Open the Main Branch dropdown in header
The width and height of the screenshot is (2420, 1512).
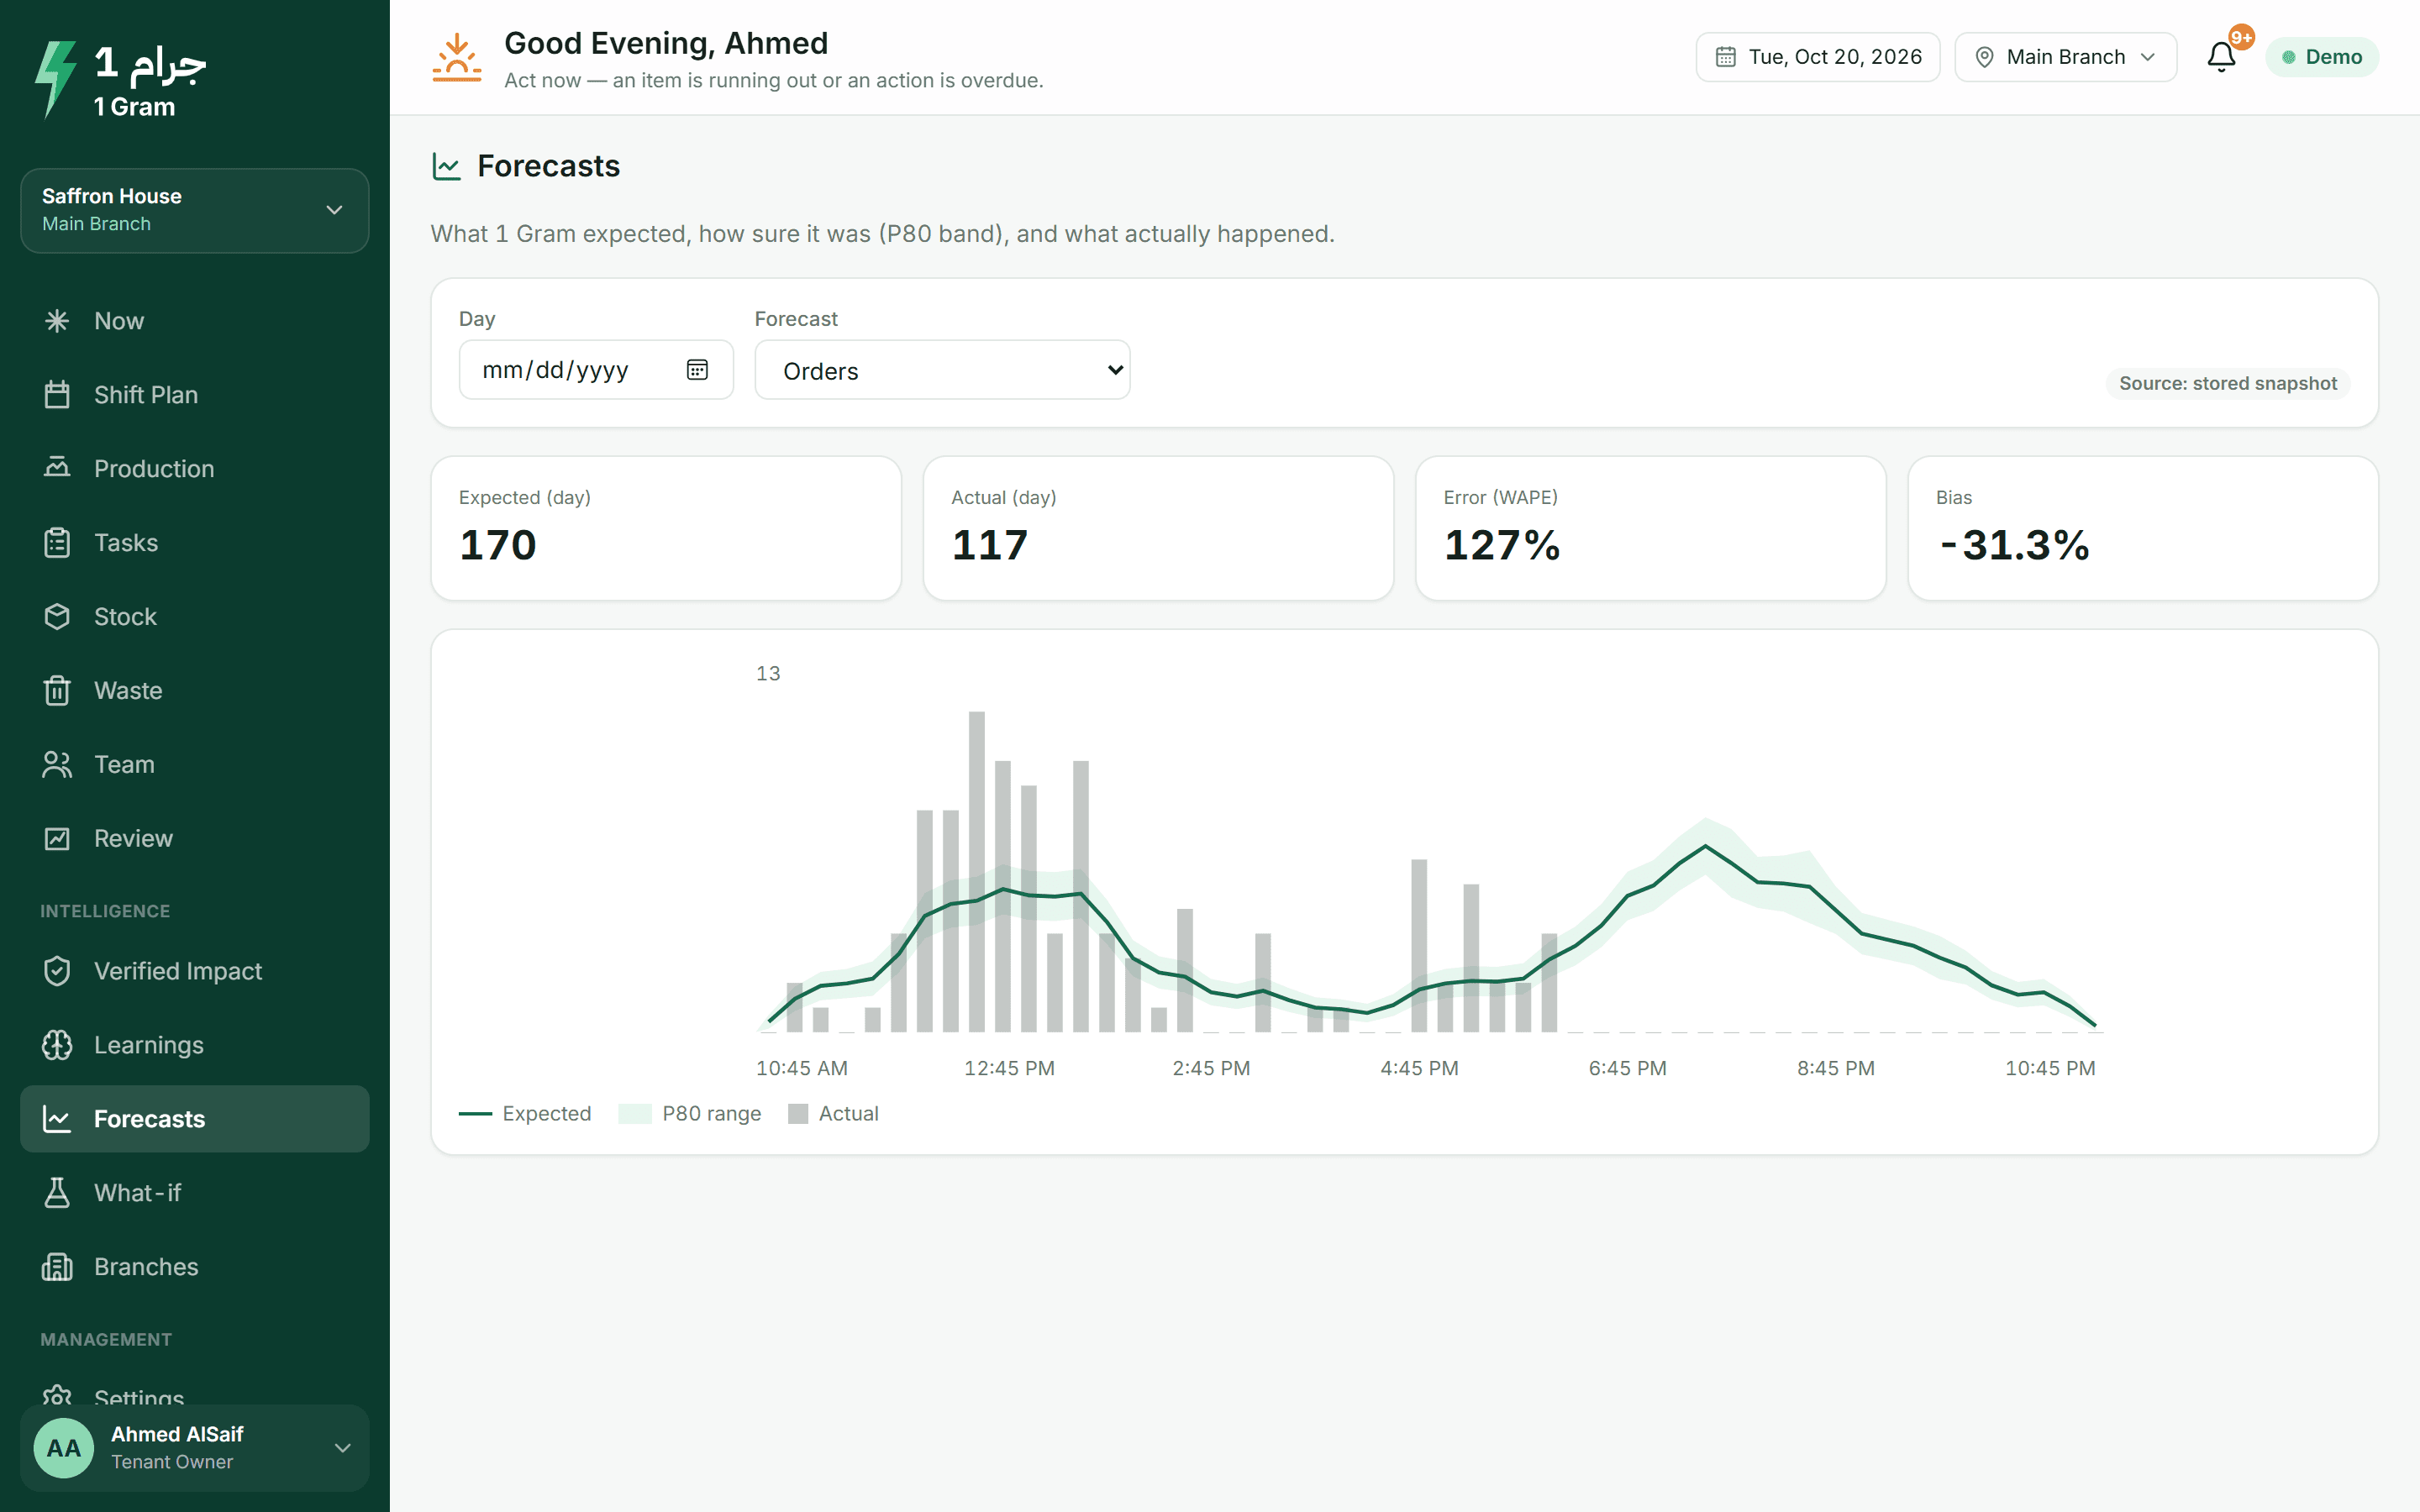[2066, 57]
